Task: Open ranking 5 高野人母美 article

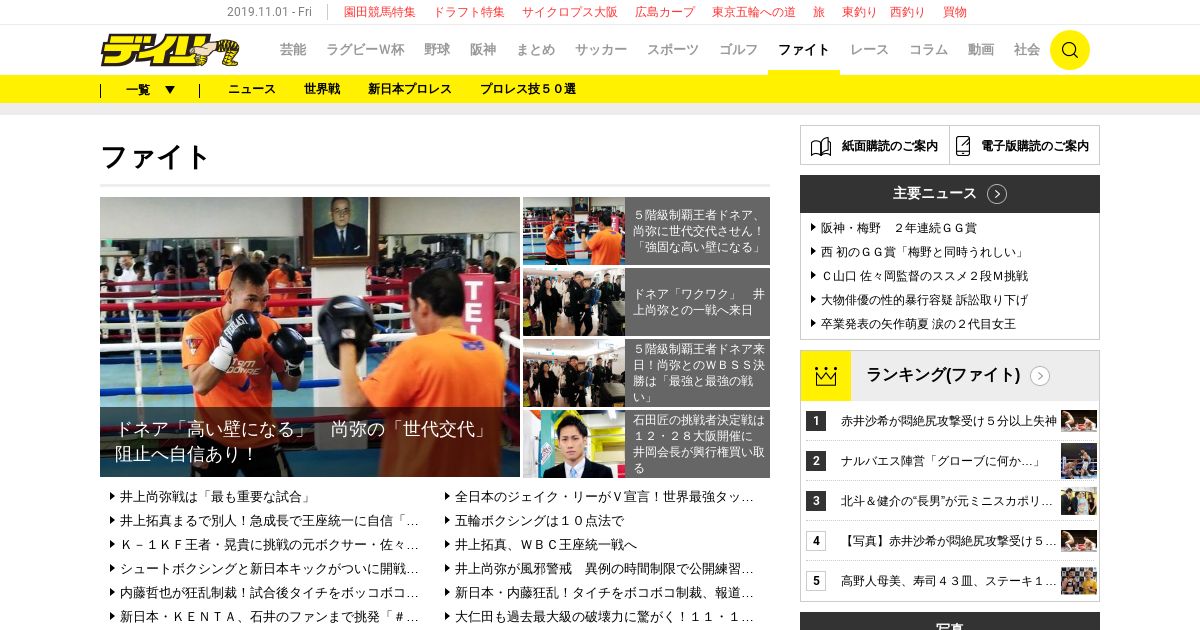Action: [948, 581]
